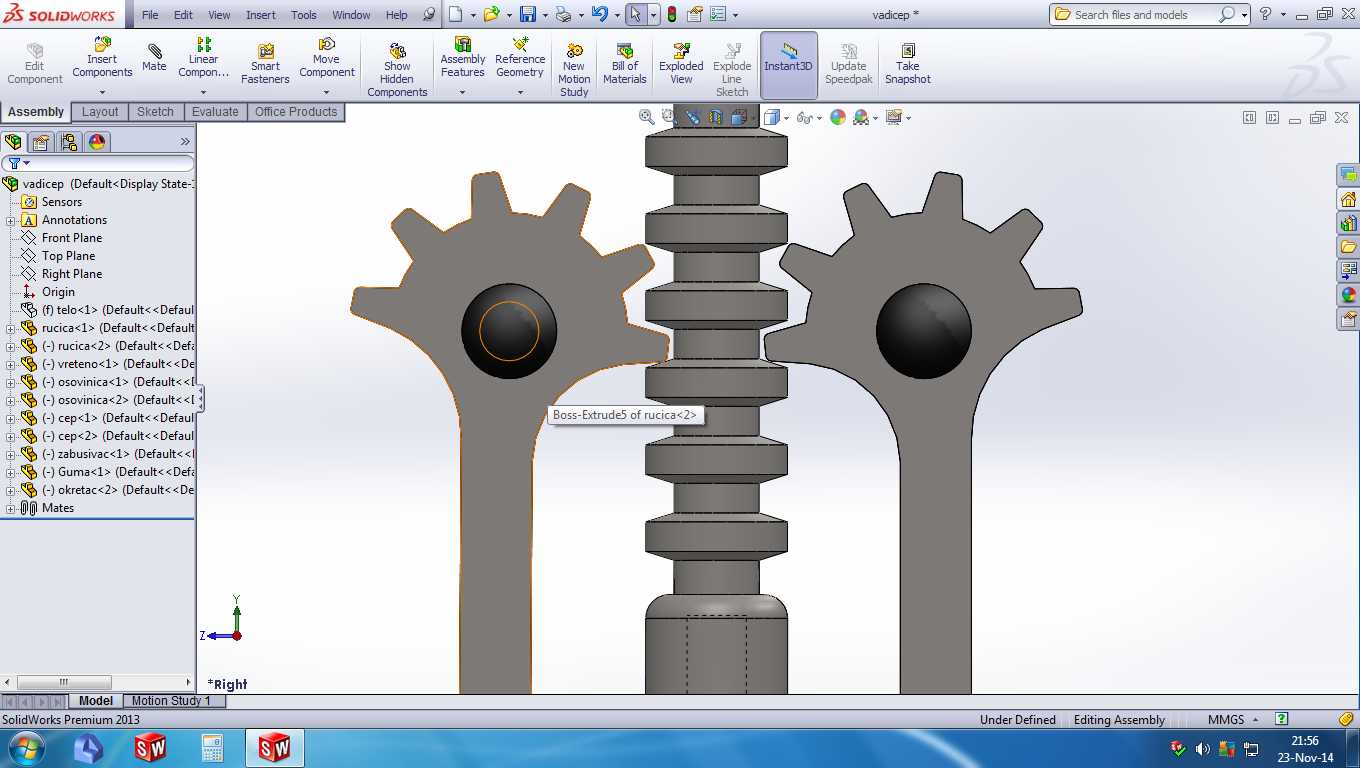The width and height of the screenshot is (1360, 768).
Task: Open the Linear Component Pattern tool
Action: [203, 58]
